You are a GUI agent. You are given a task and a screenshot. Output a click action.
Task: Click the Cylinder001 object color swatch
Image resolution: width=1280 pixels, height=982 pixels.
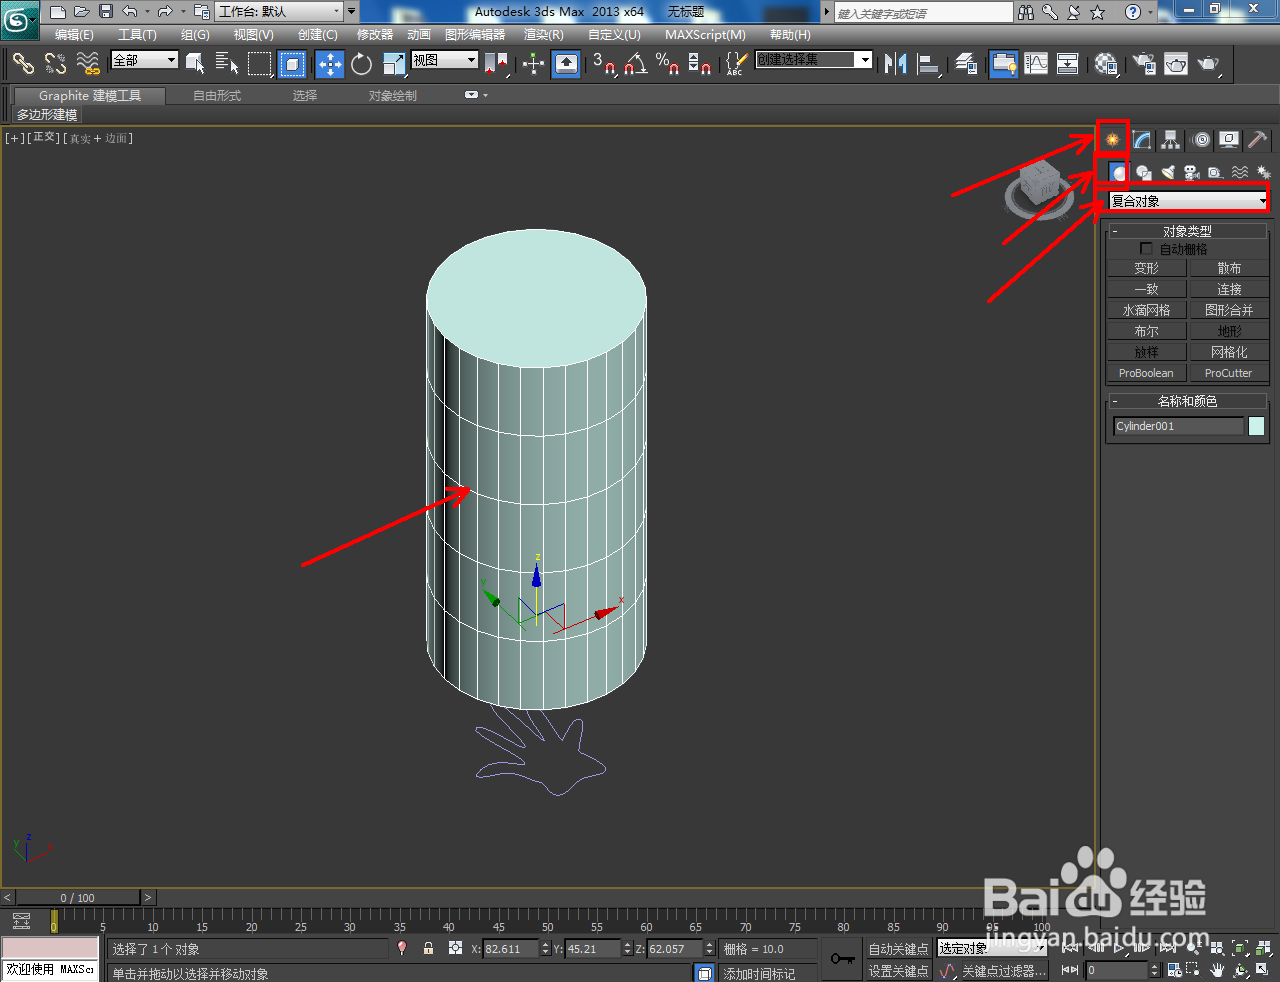tap(1257, 426)
